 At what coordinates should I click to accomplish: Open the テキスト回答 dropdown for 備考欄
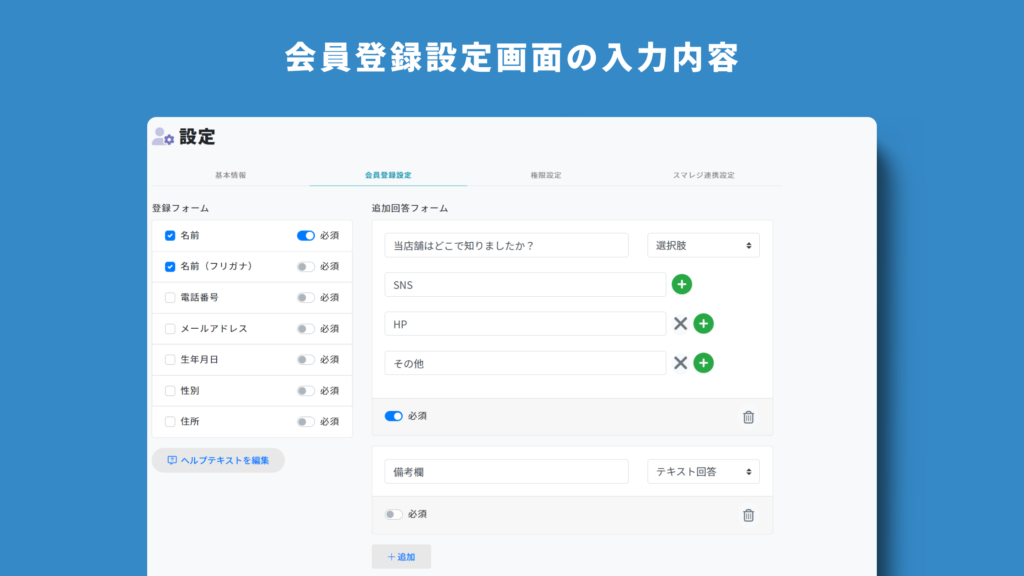click(x=703, y=471)
